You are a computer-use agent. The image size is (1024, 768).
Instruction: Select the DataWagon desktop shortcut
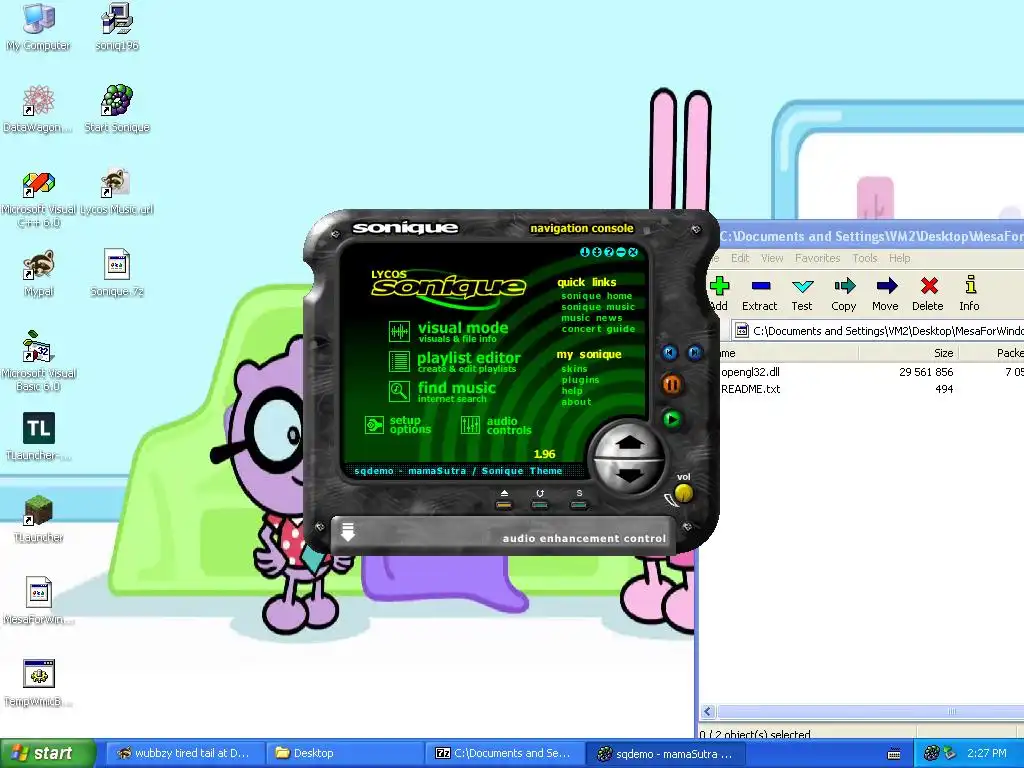pyautogui.click(x=39, y=110)
